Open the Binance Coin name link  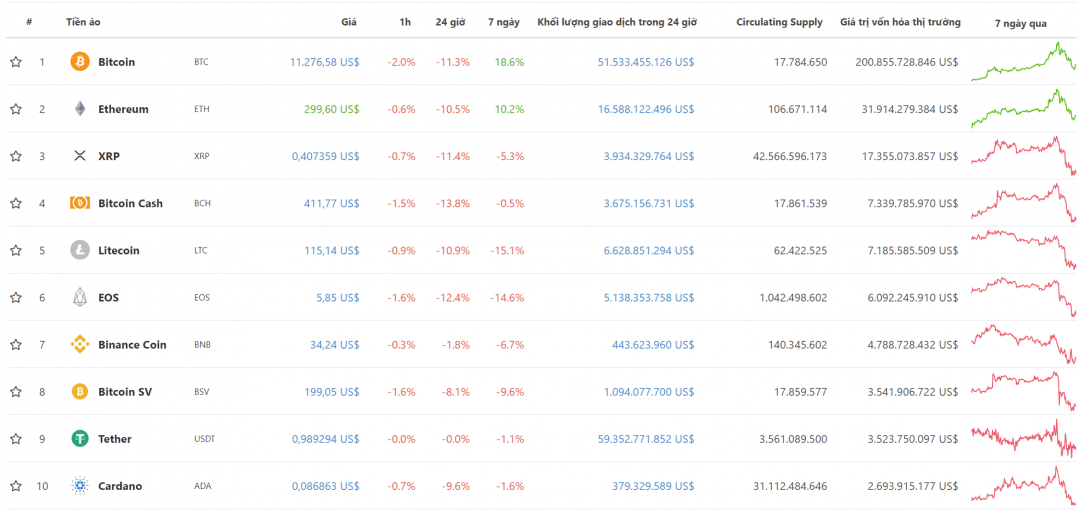(x=132, y=344)
